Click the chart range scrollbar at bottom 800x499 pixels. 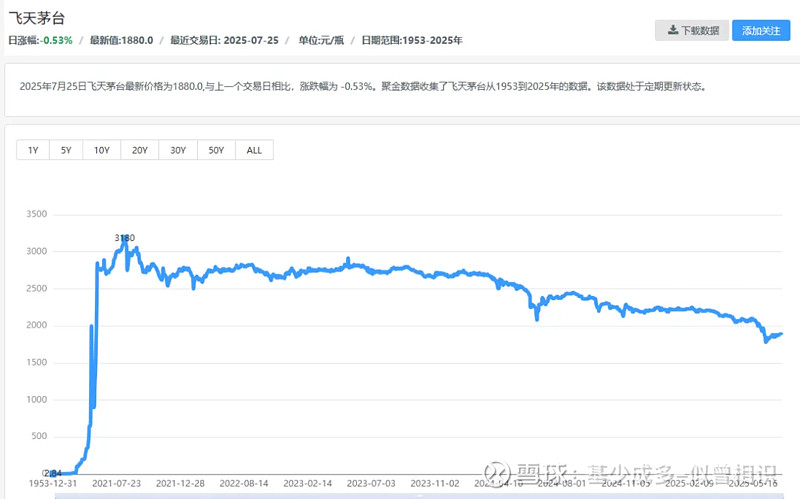coord(418,496)
